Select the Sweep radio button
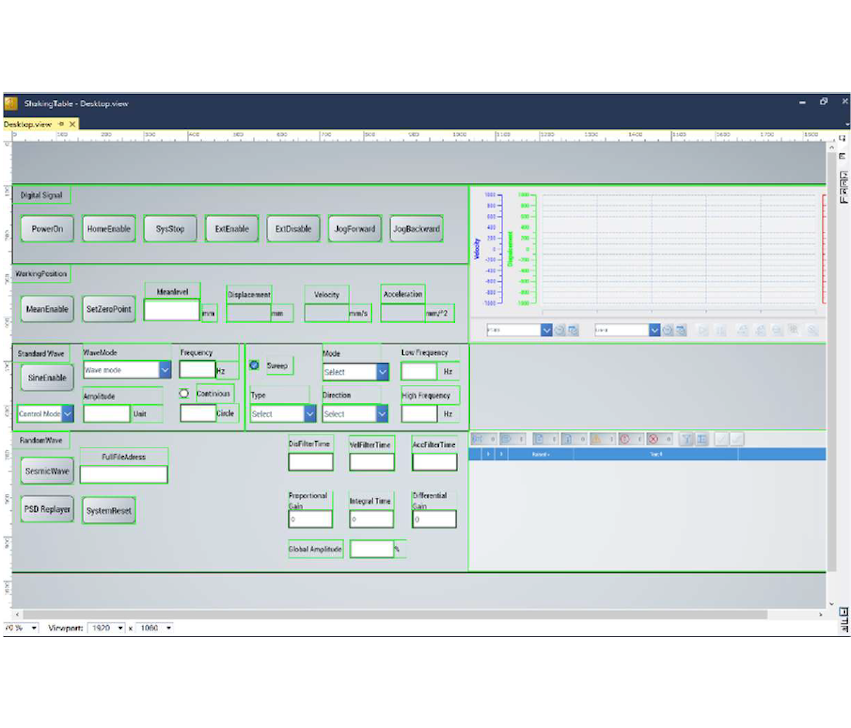 [x=254, y=366]
